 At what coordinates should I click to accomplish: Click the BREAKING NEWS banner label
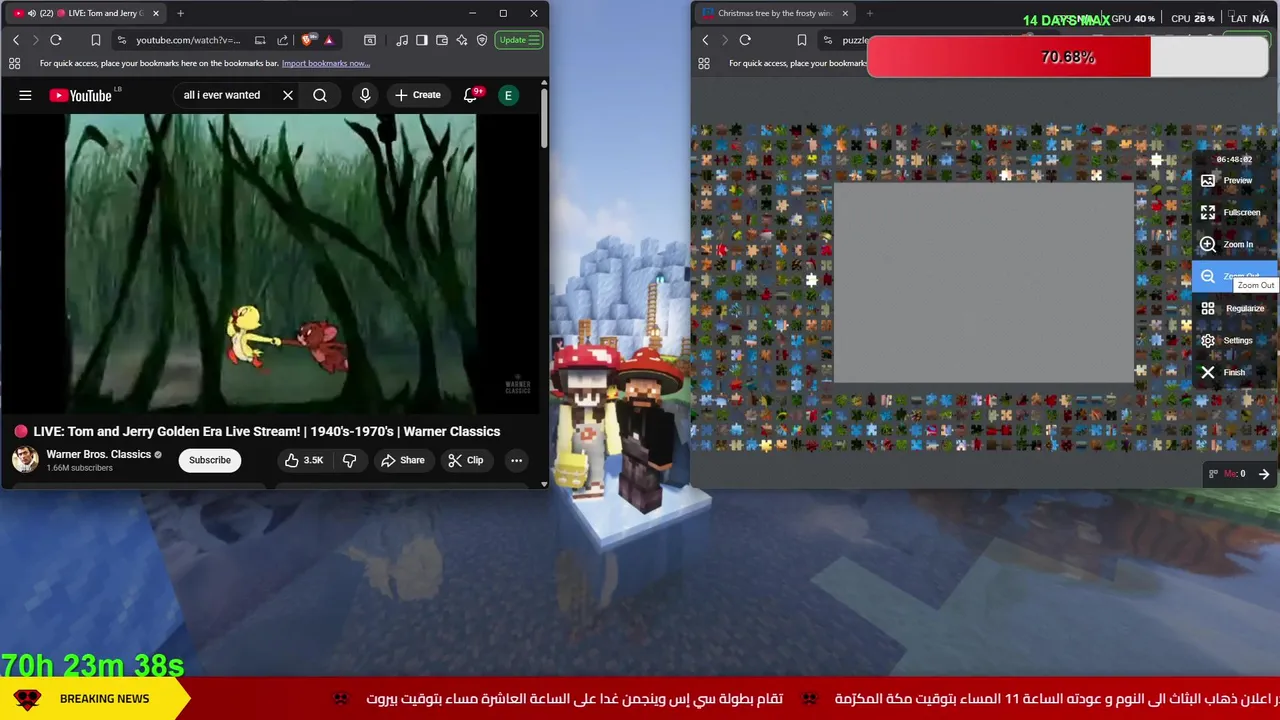pos(104,699)
